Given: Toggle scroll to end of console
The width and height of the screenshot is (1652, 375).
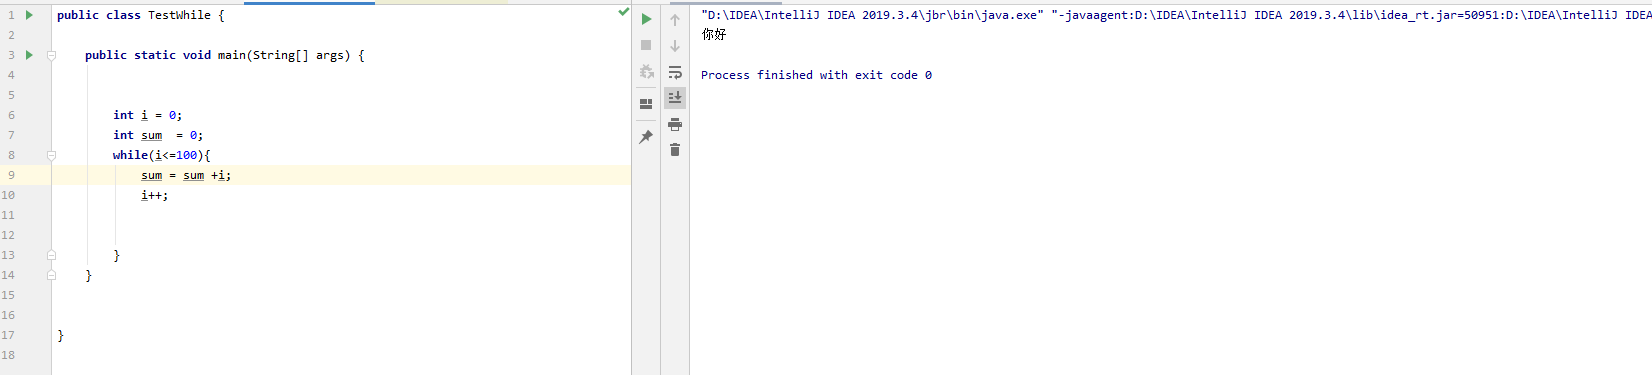Looking at the screenshot, I should pyautogui.click(x=675, y=97).
